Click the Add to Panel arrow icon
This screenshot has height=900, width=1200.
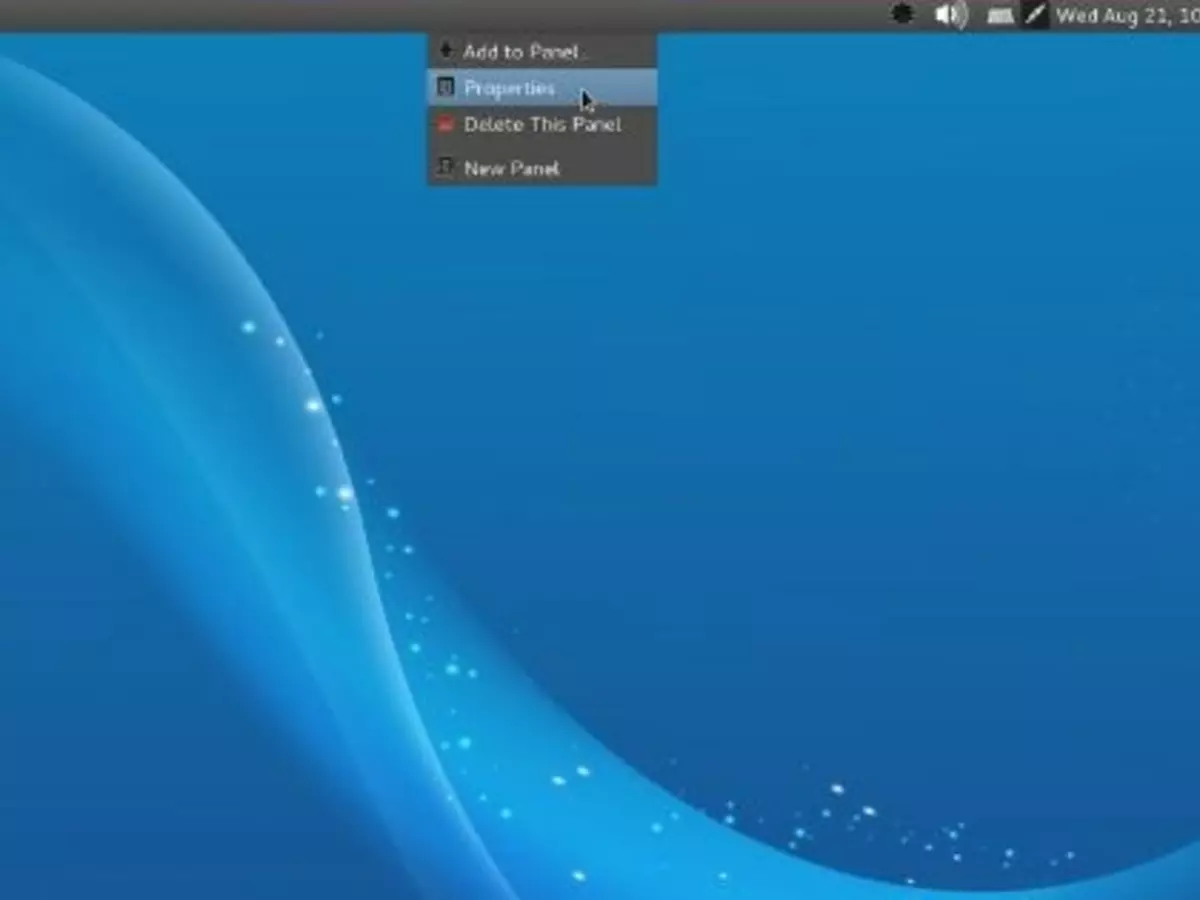tap(446, 51)
